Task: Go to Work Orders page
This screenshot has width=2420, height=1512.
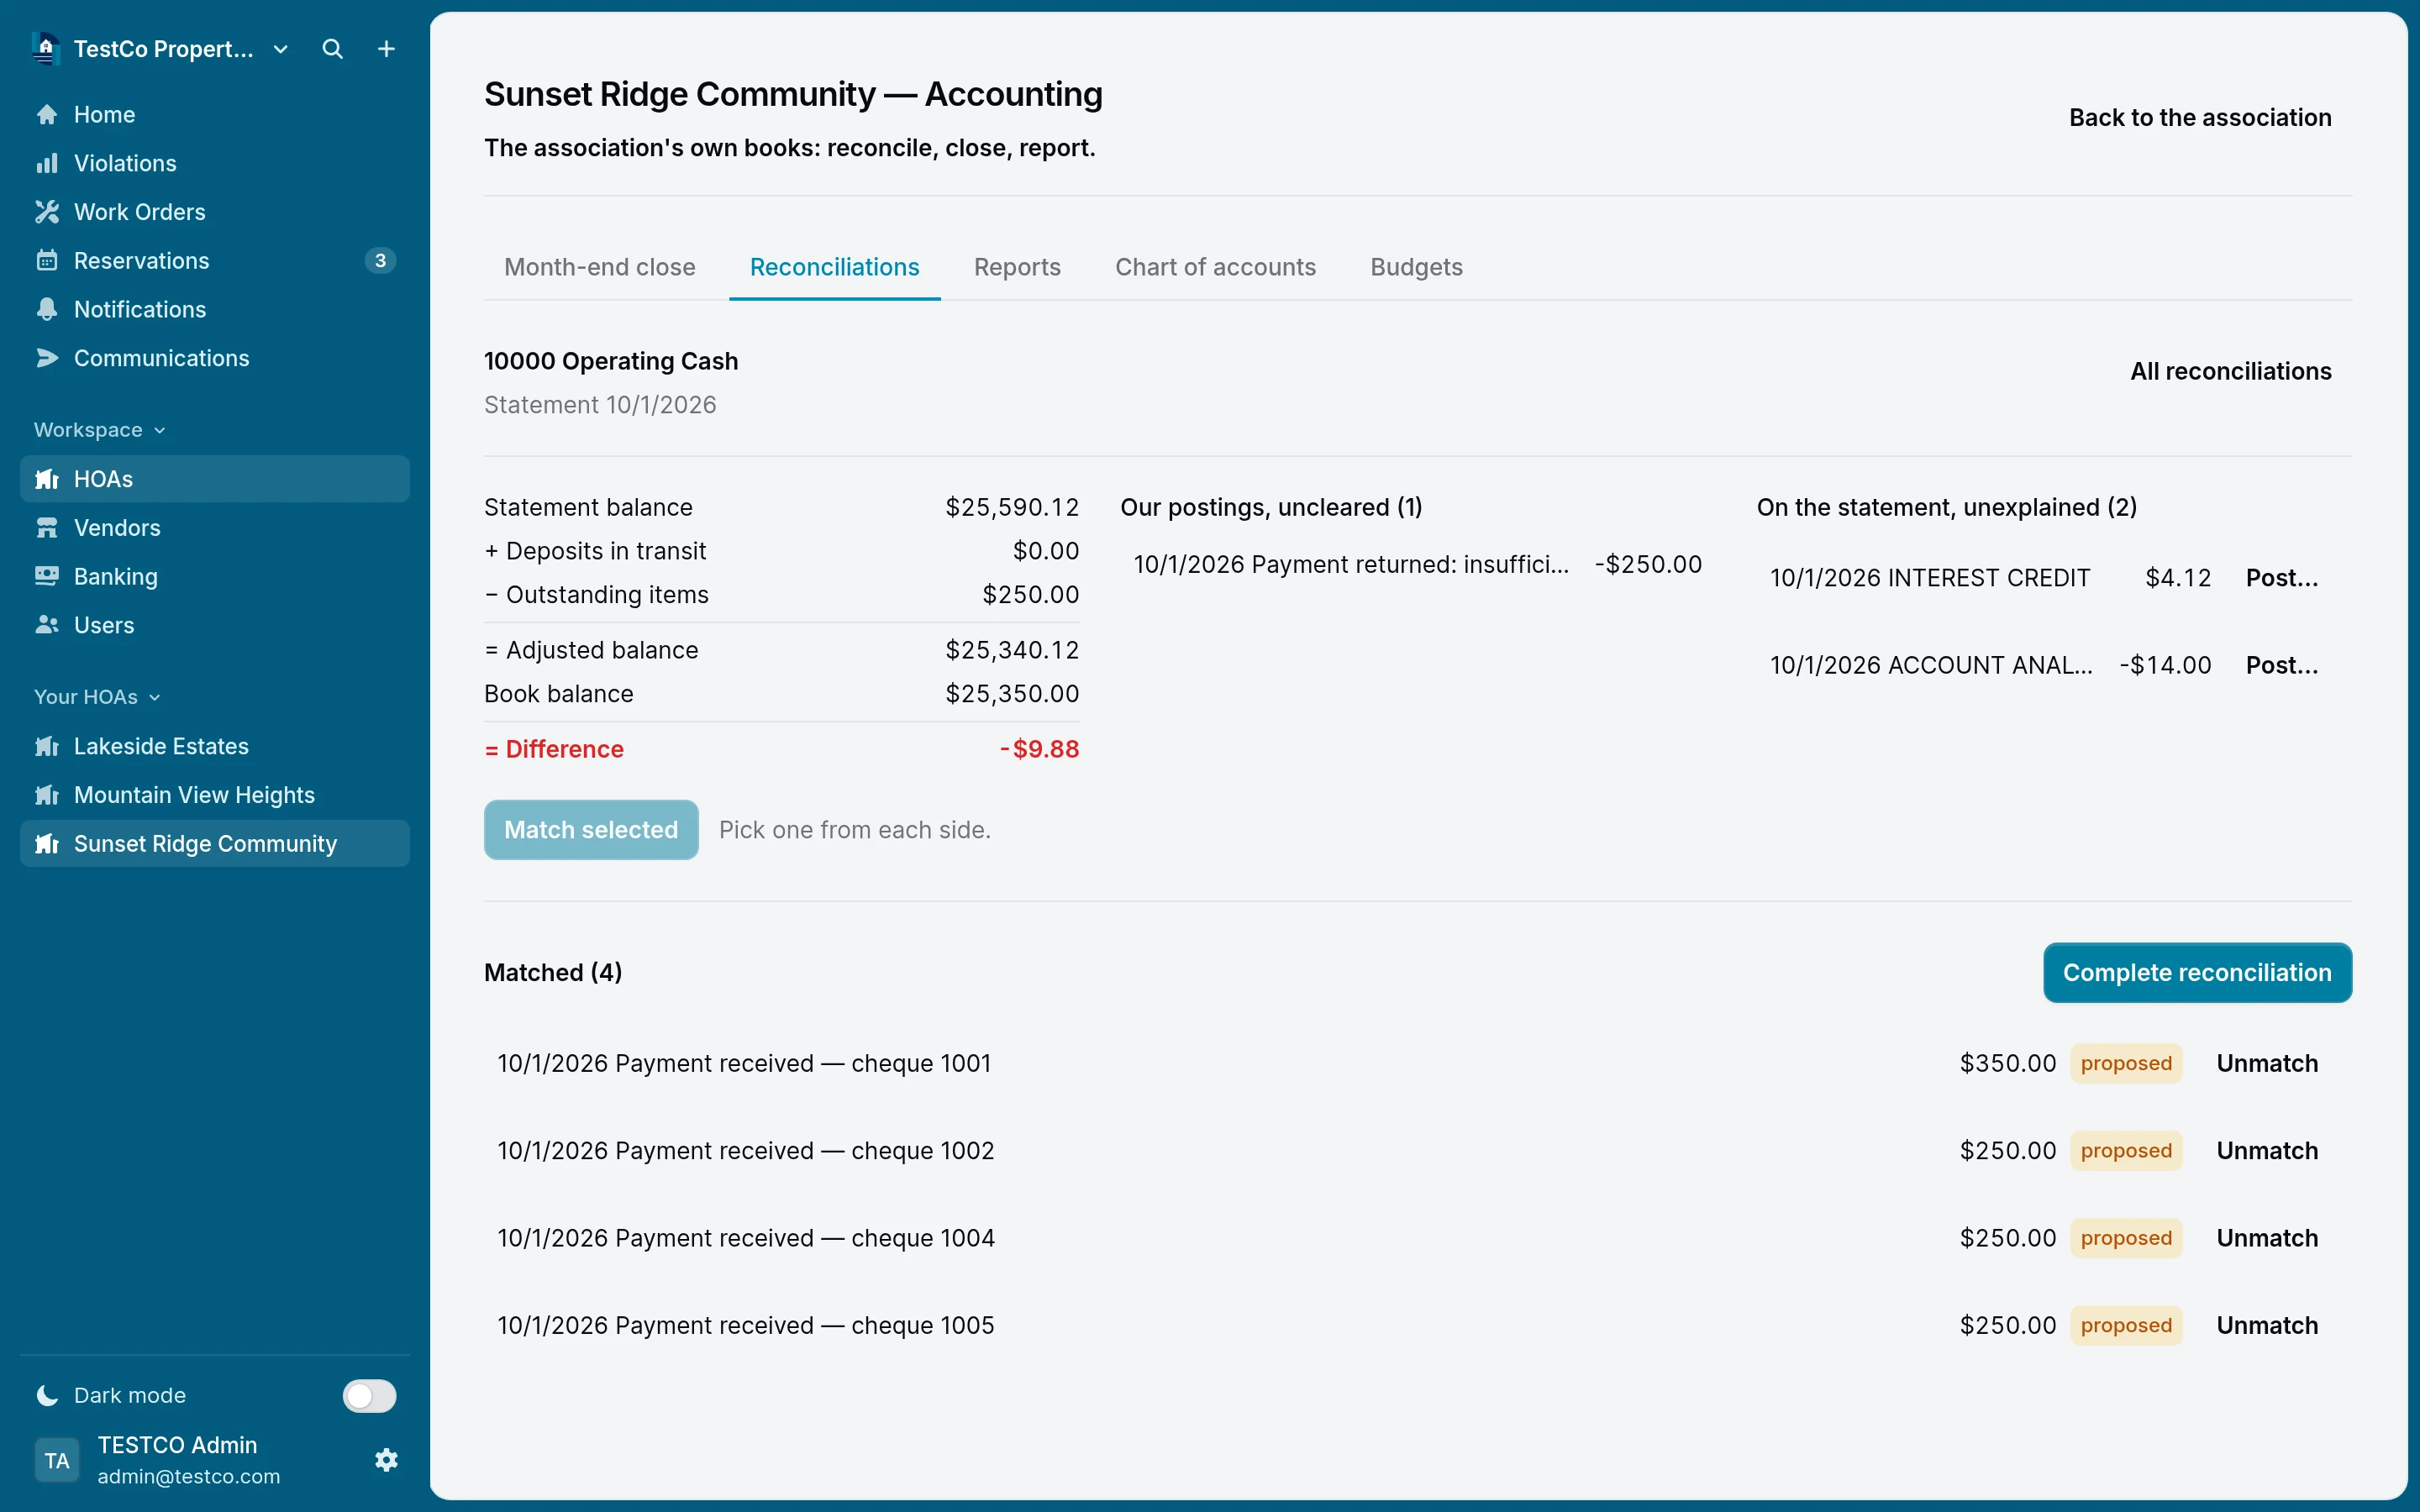Action: click(215, 212)
